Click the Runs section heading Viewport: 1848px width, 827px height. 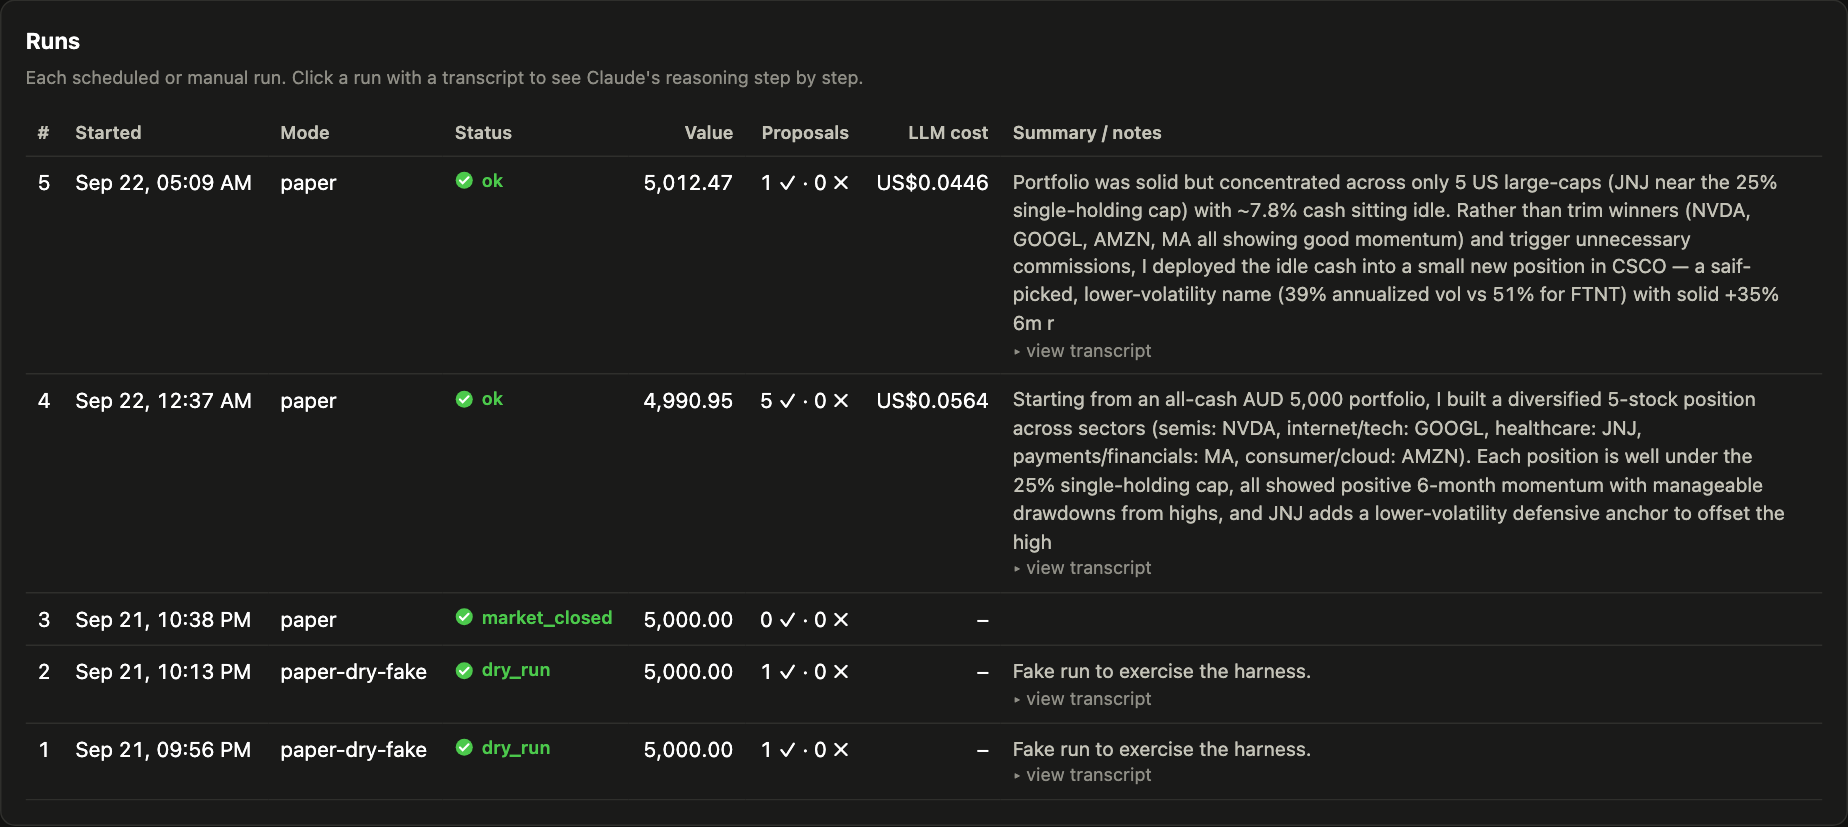[53, 41]
